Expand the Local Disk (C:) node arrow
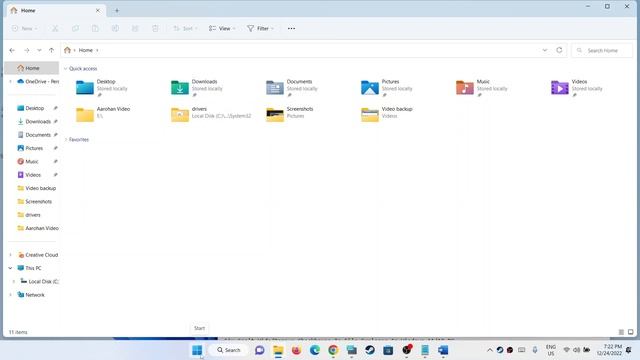Viewport: 640px width, 360px height. point(13,282)
